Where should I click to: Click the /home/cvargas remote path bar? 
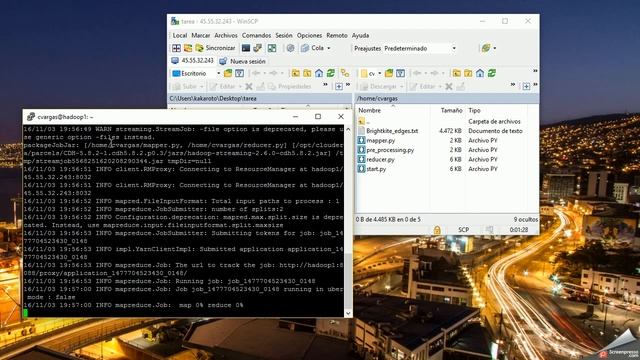pyautogui.click(x=447, y=98)
